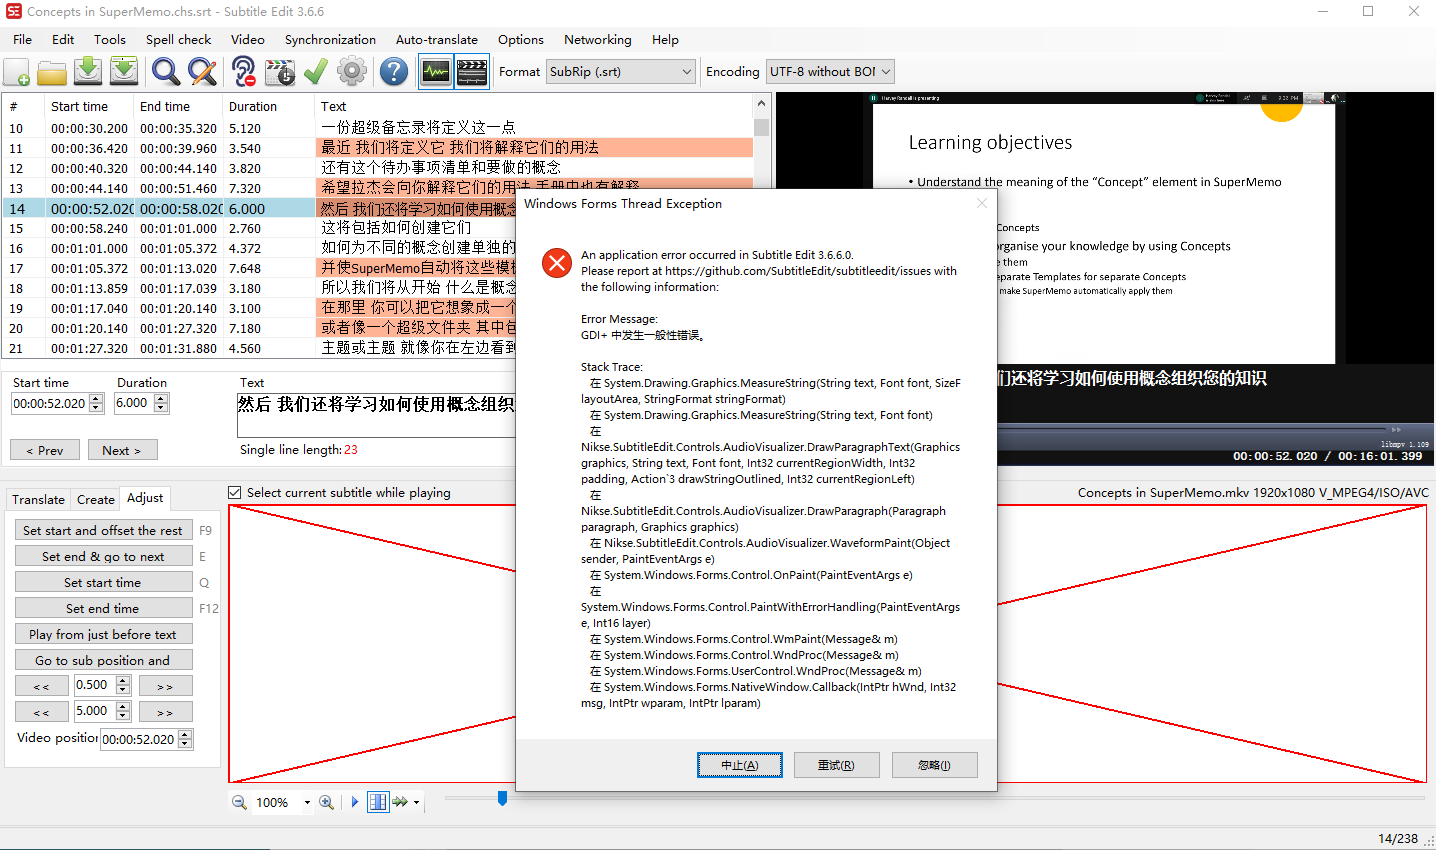Viewport: 1436px width, 850px height.
Task: Select the Replace toolbar icon
Action: [x=200, y=71]
